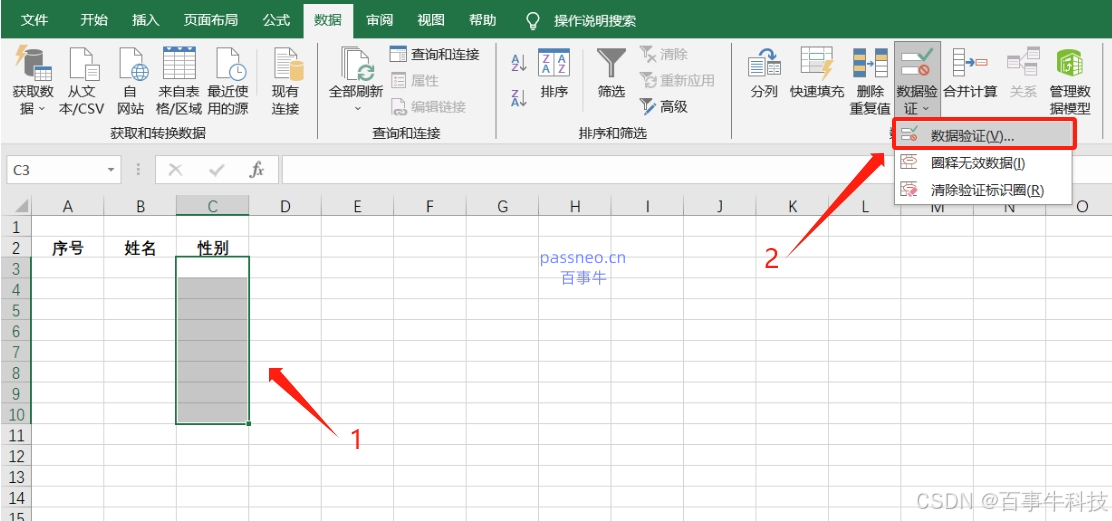Screen dimensions: 1112x521
Task: Expand the 获取数据 dropdown arrow
Action: tap(40, 108)
